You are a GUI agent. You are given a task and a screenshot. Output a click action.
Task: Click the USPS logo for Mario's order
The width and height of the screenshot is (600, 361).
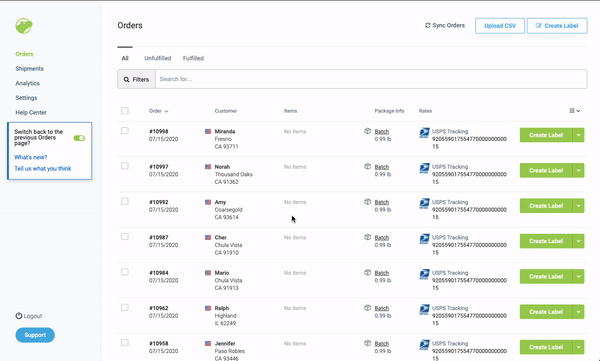424,274
